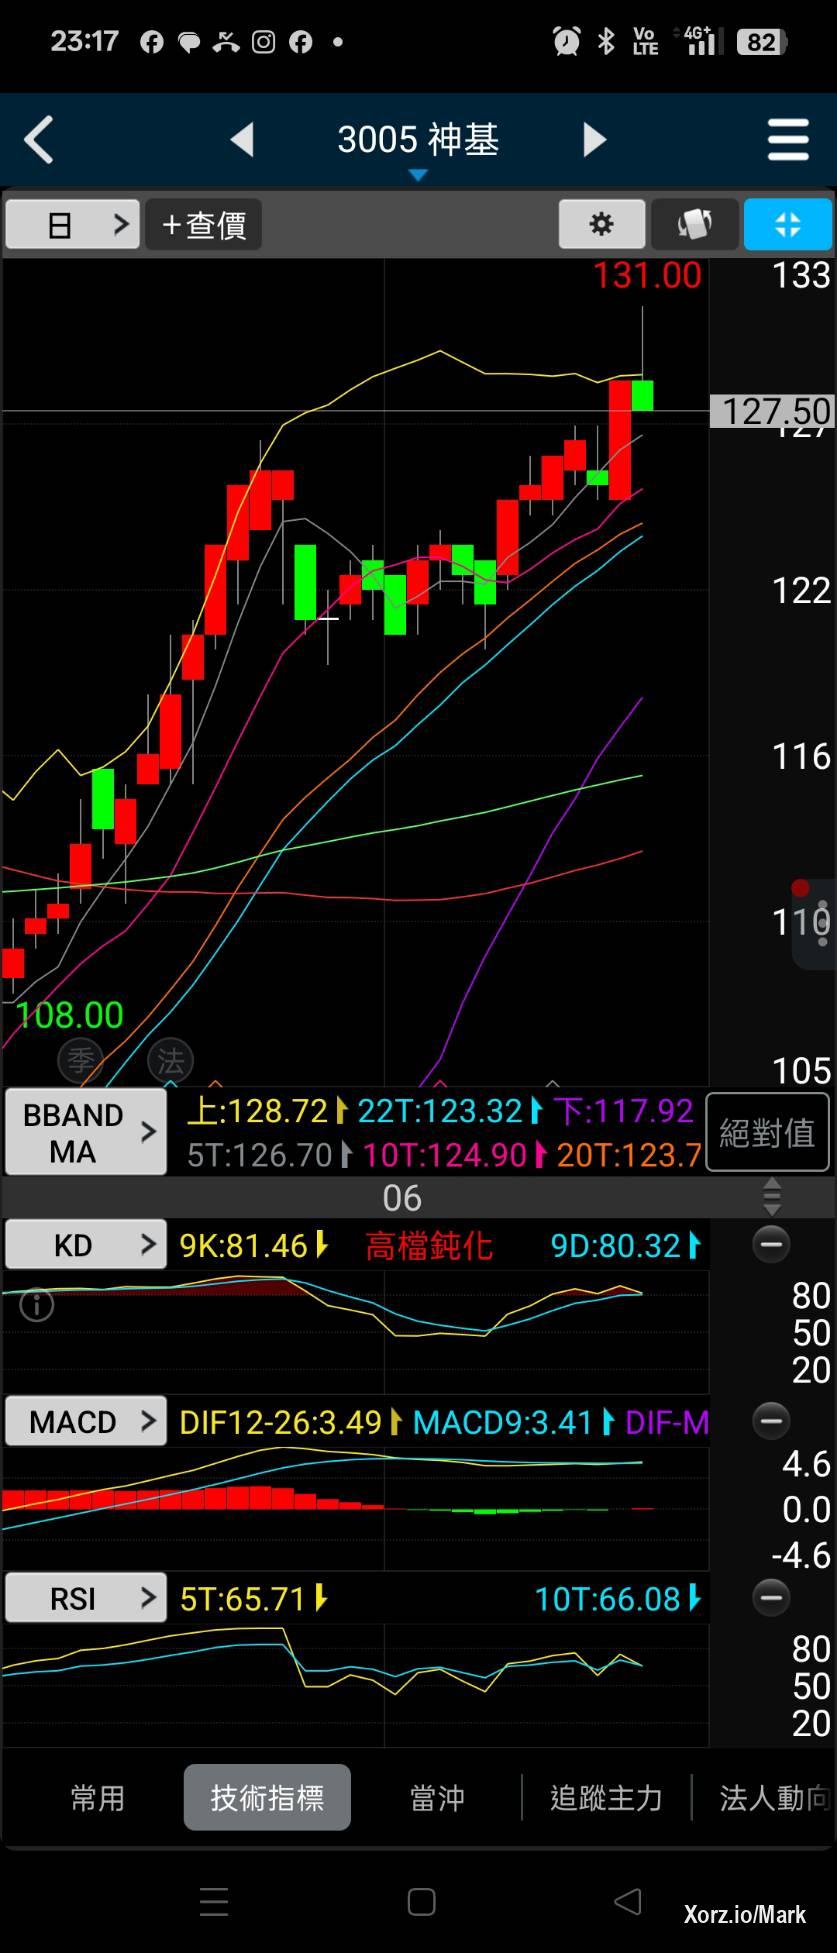Open chart settings gear
This screenshot has width=837, height=1953.
point(601,224)
